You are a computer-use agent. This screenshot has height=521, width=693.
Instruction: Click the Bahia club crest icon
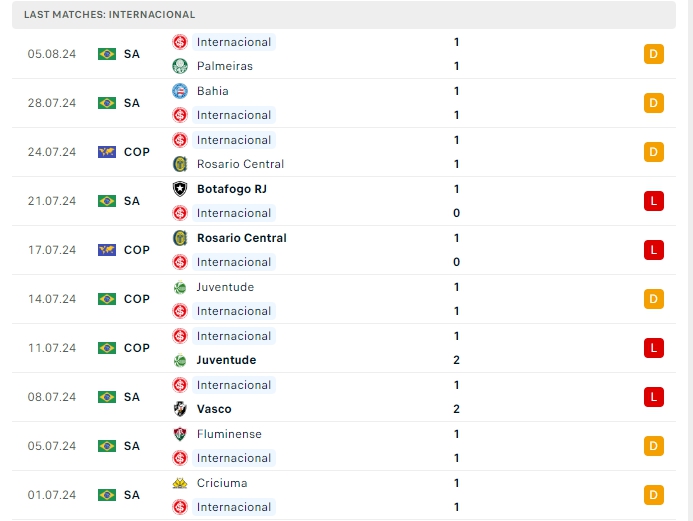coord(180,91)
